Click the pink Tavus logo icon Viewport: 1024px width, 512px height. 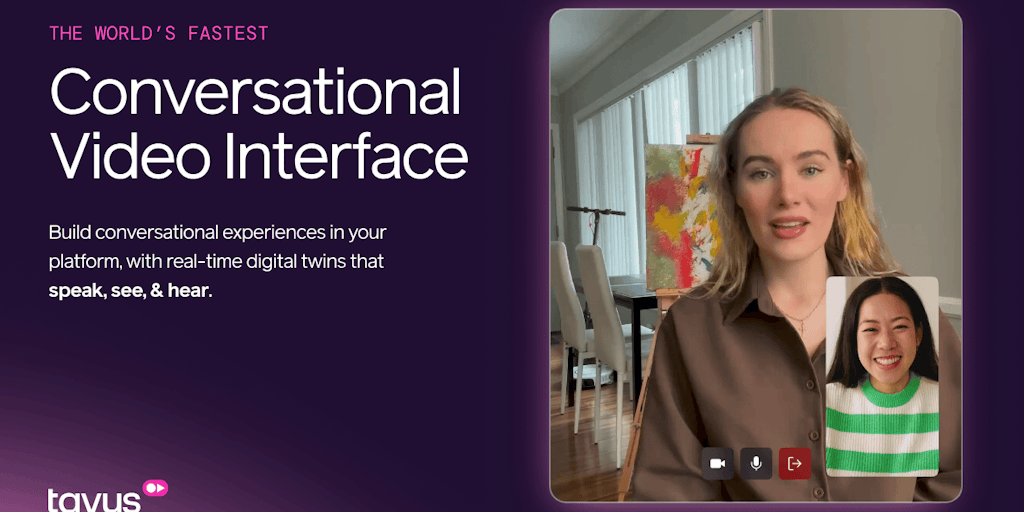155,488
